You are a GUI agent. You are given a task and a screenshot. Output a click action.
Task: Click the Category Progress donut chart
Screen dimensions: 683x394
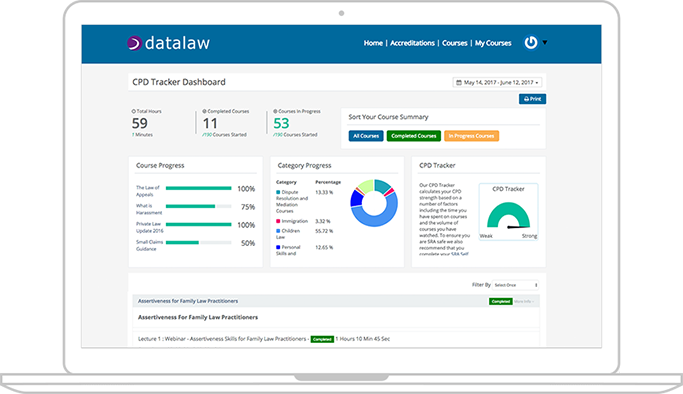tap(374, 203)
